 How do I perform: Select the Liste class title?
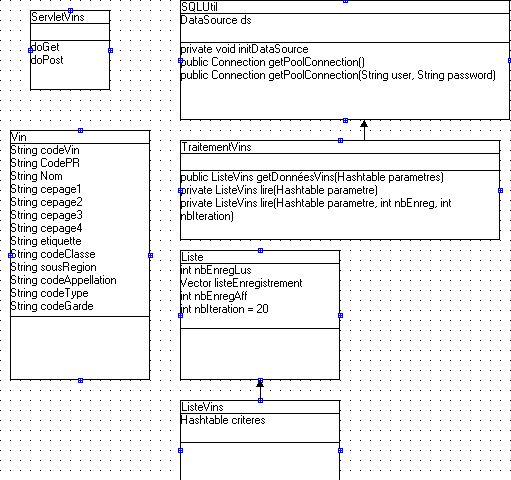[x=192, y=257]
